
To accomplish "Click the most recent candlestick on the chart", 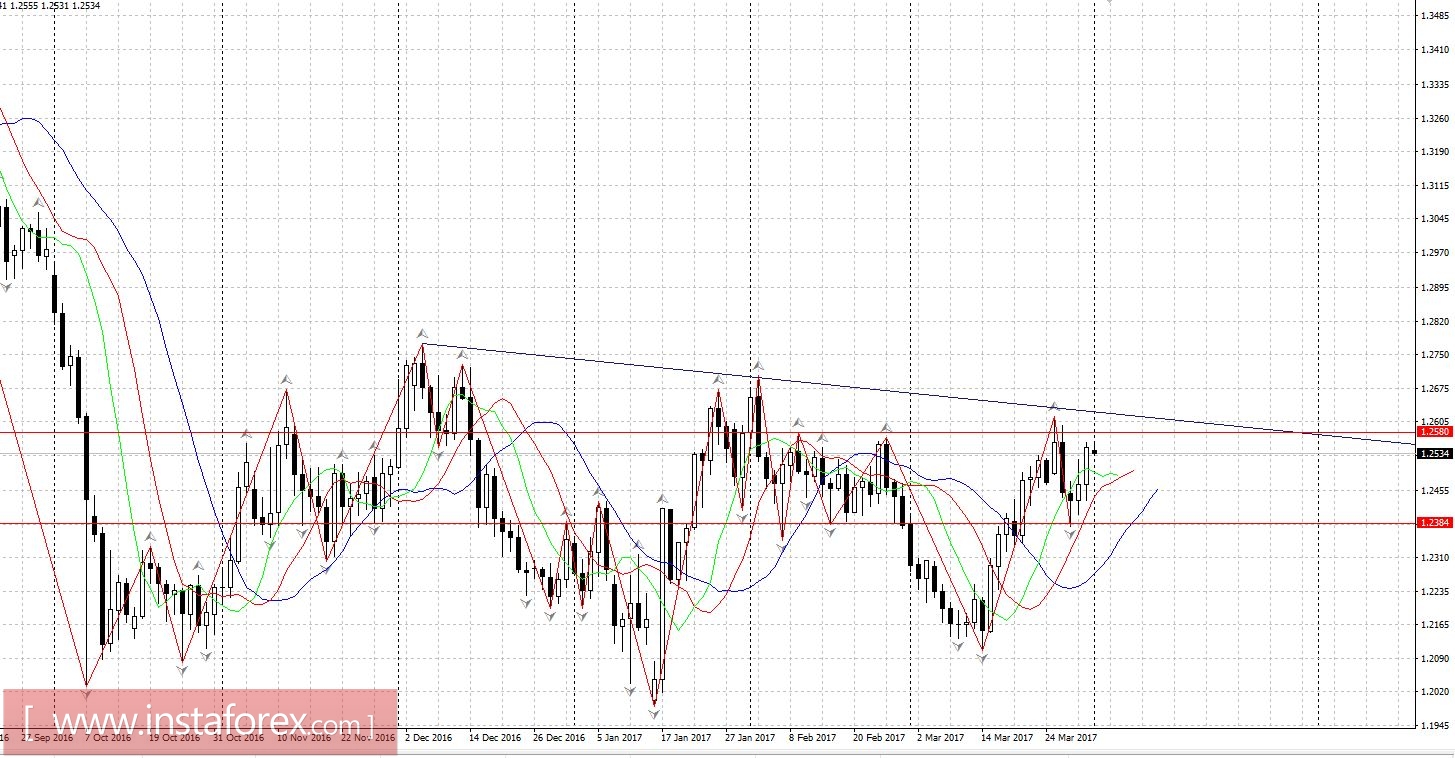I will point(1094,451).
